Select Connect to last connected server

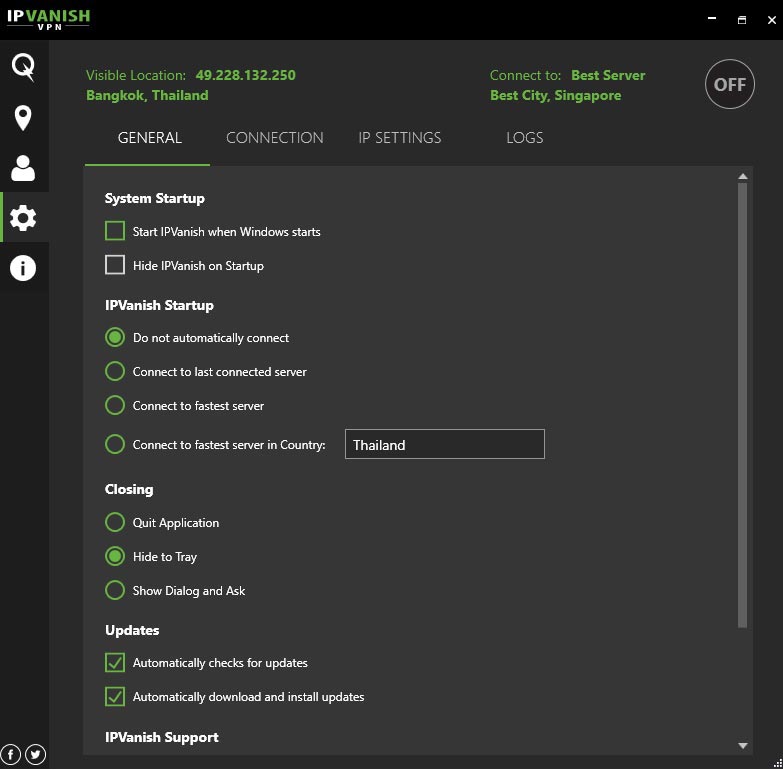point(115,372)
